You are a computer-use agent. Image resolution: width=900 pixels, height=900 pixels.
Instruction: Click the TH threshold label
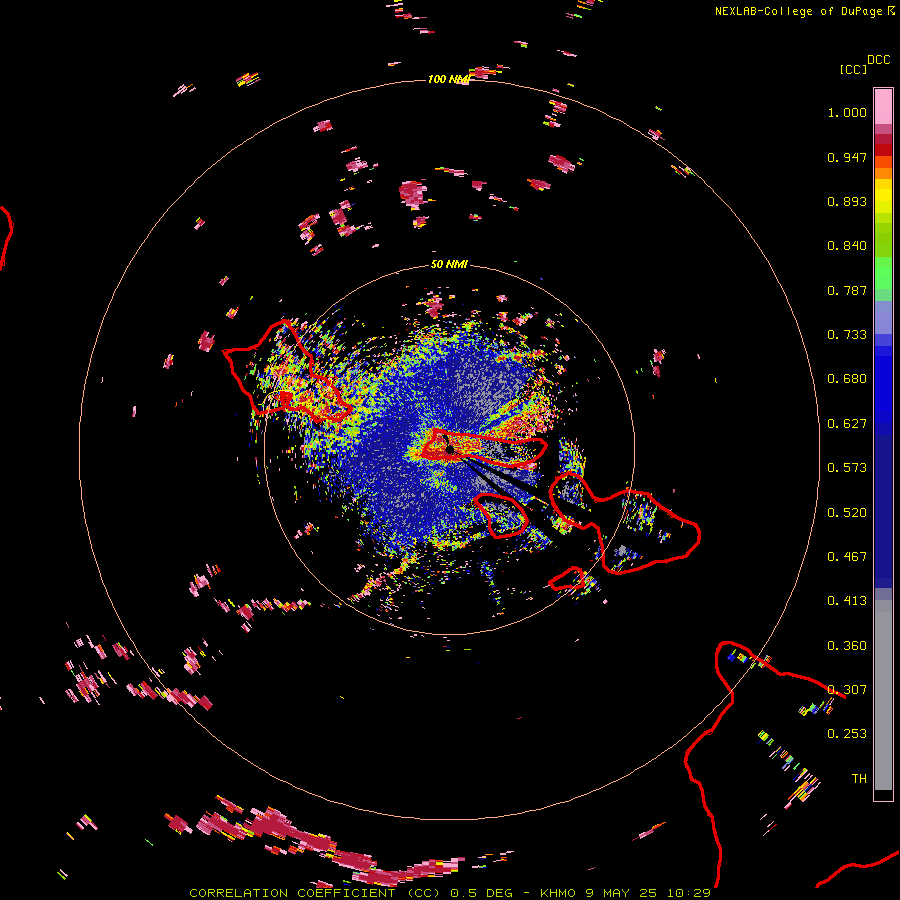click(x=859, y=779)
